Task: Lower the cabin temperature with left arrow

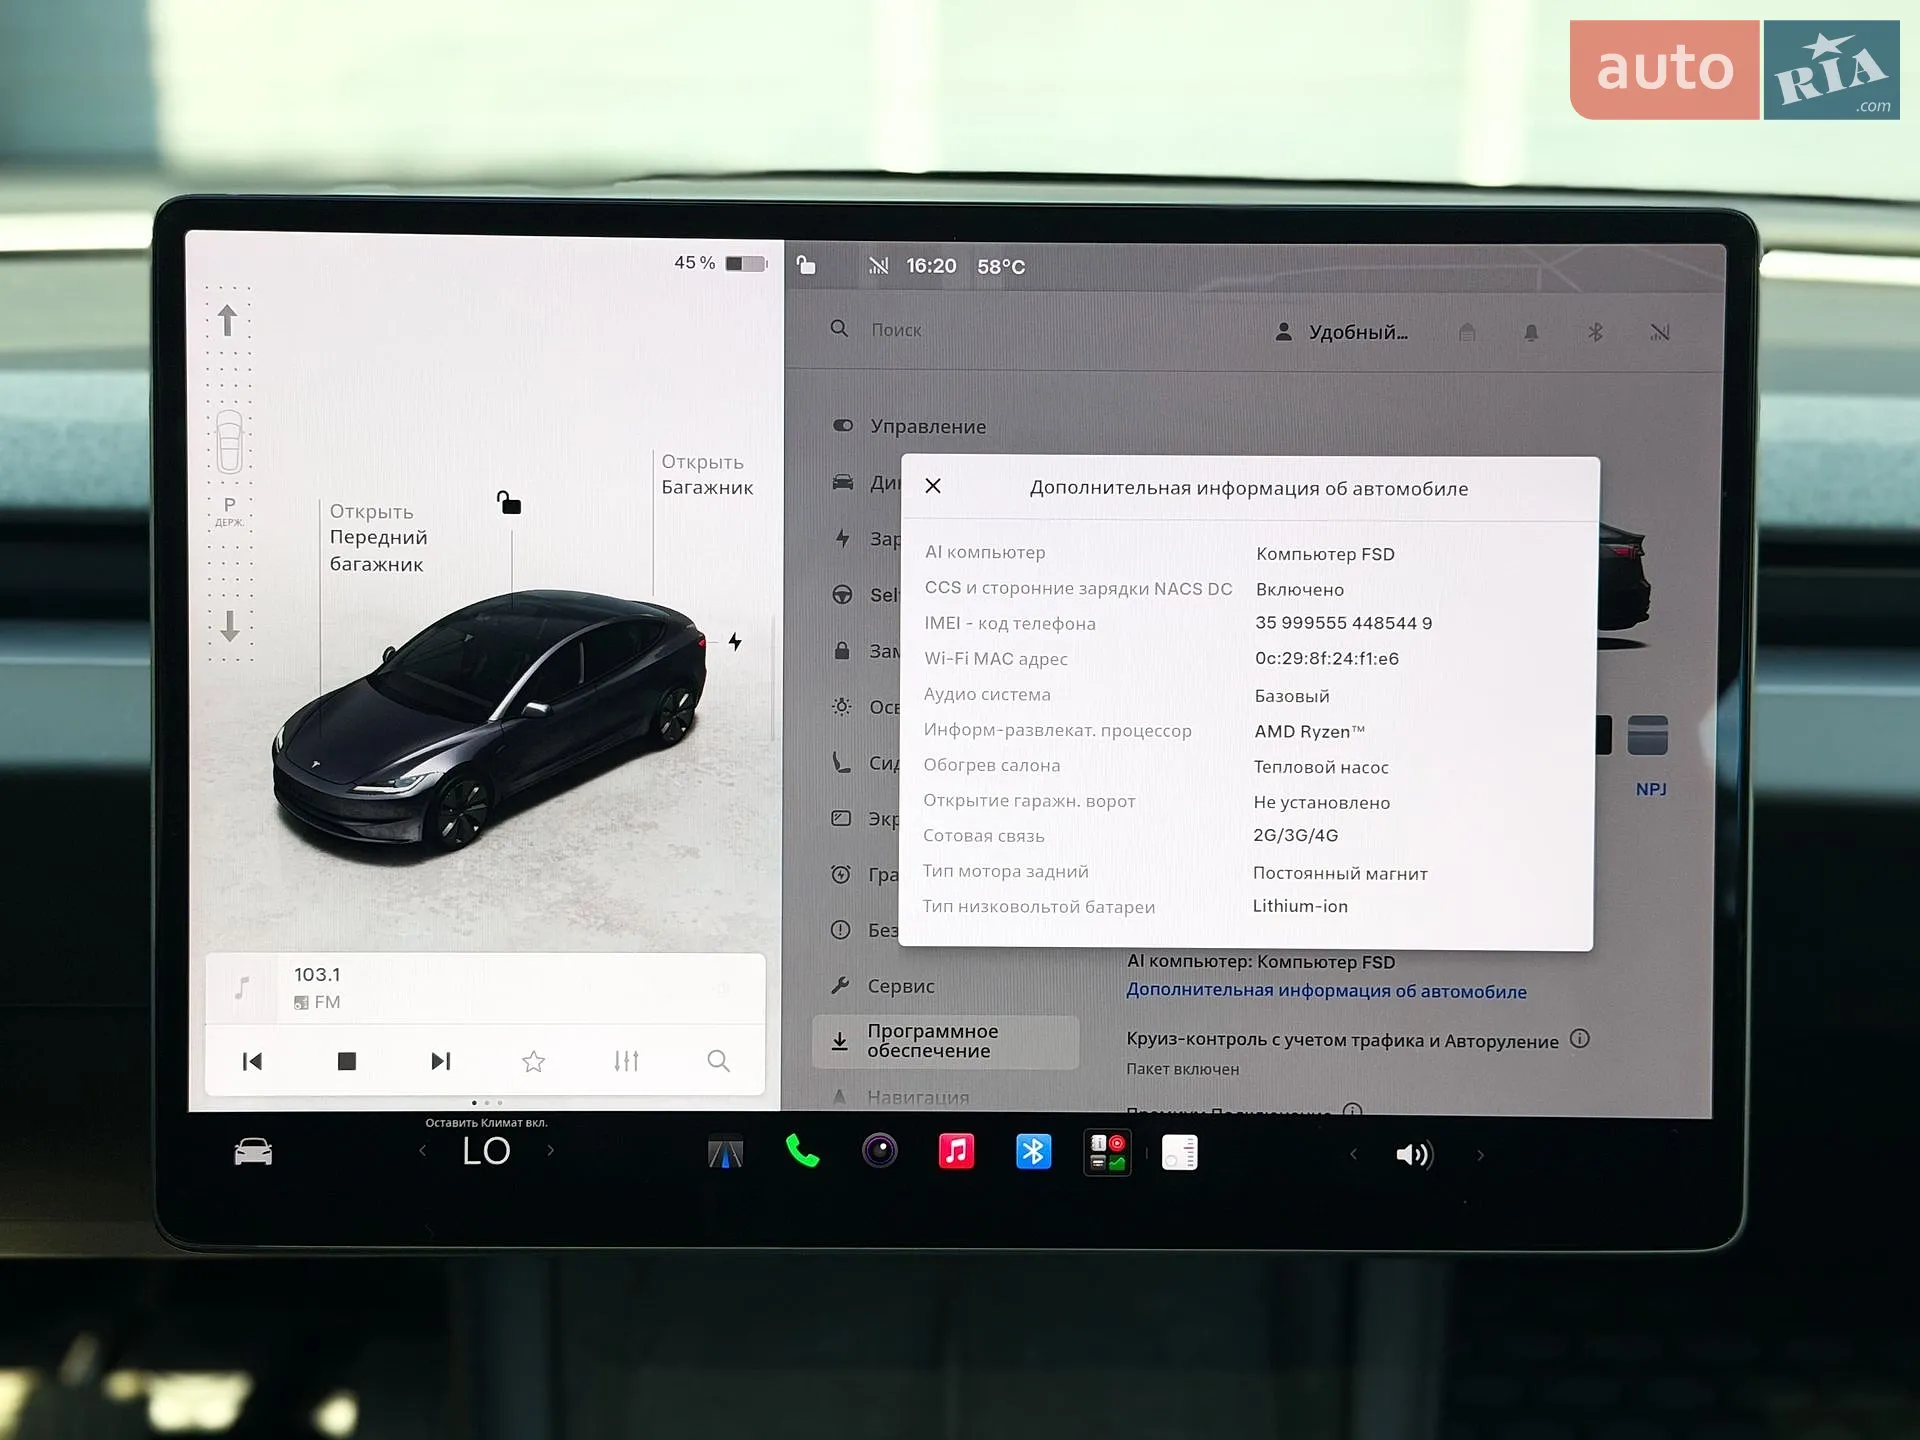Action: coord(423,1151)
